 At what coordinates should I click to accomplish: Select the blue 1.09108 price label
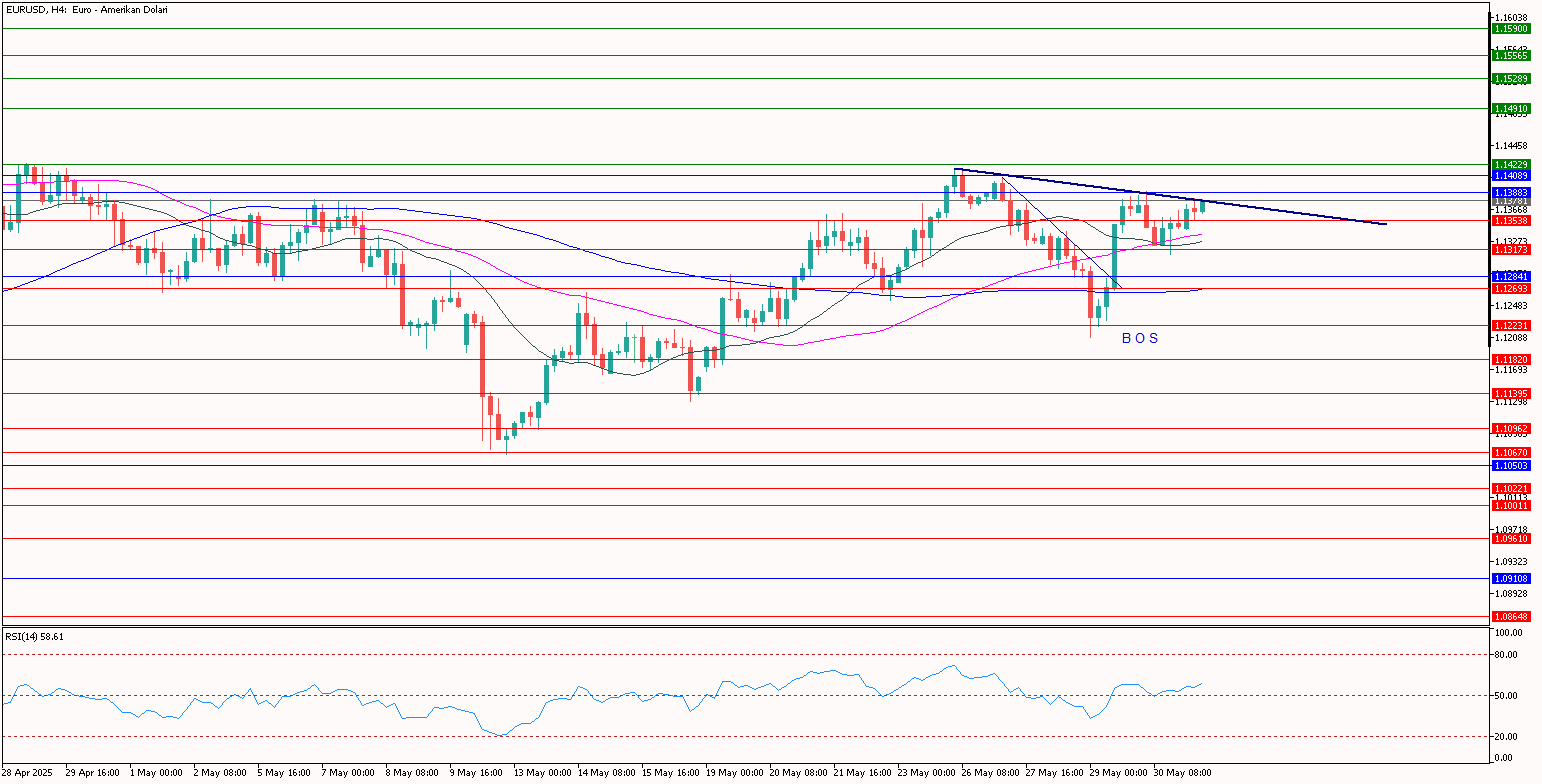[x=1511, y=578]
